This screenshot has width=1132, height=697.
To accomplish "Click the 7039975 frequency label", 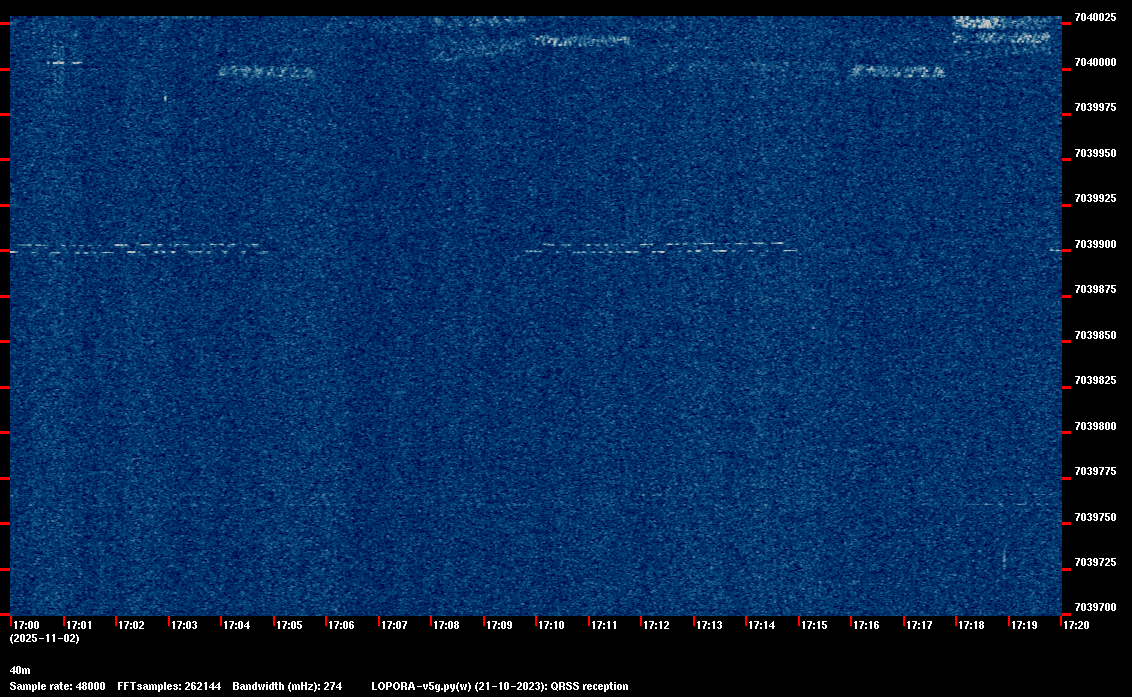I will pyautogui.click(x=1095, y=108).
